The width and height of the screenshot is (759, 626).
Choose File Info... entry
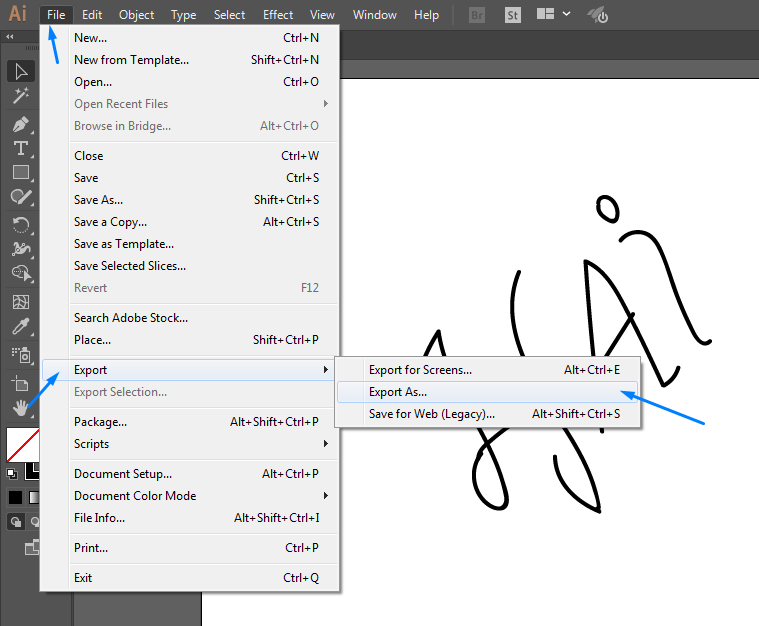pyautogui.click(x=190, y=518)
